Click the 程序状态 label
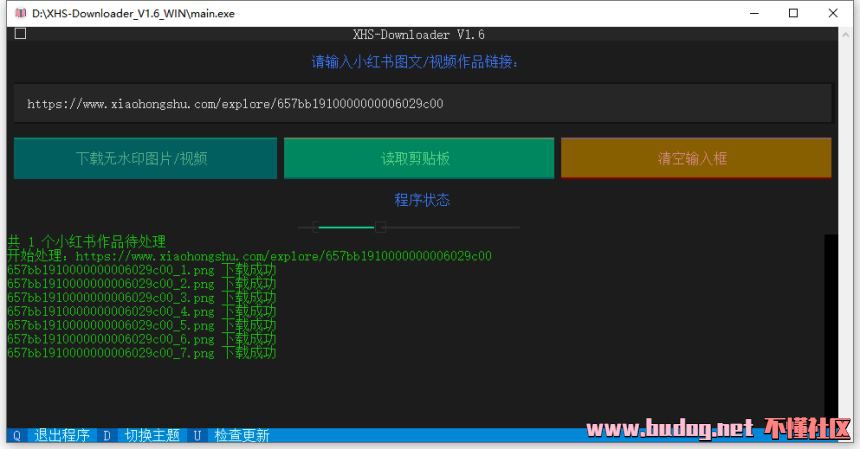The image size is (860, 449). click(x=422, y=200)
